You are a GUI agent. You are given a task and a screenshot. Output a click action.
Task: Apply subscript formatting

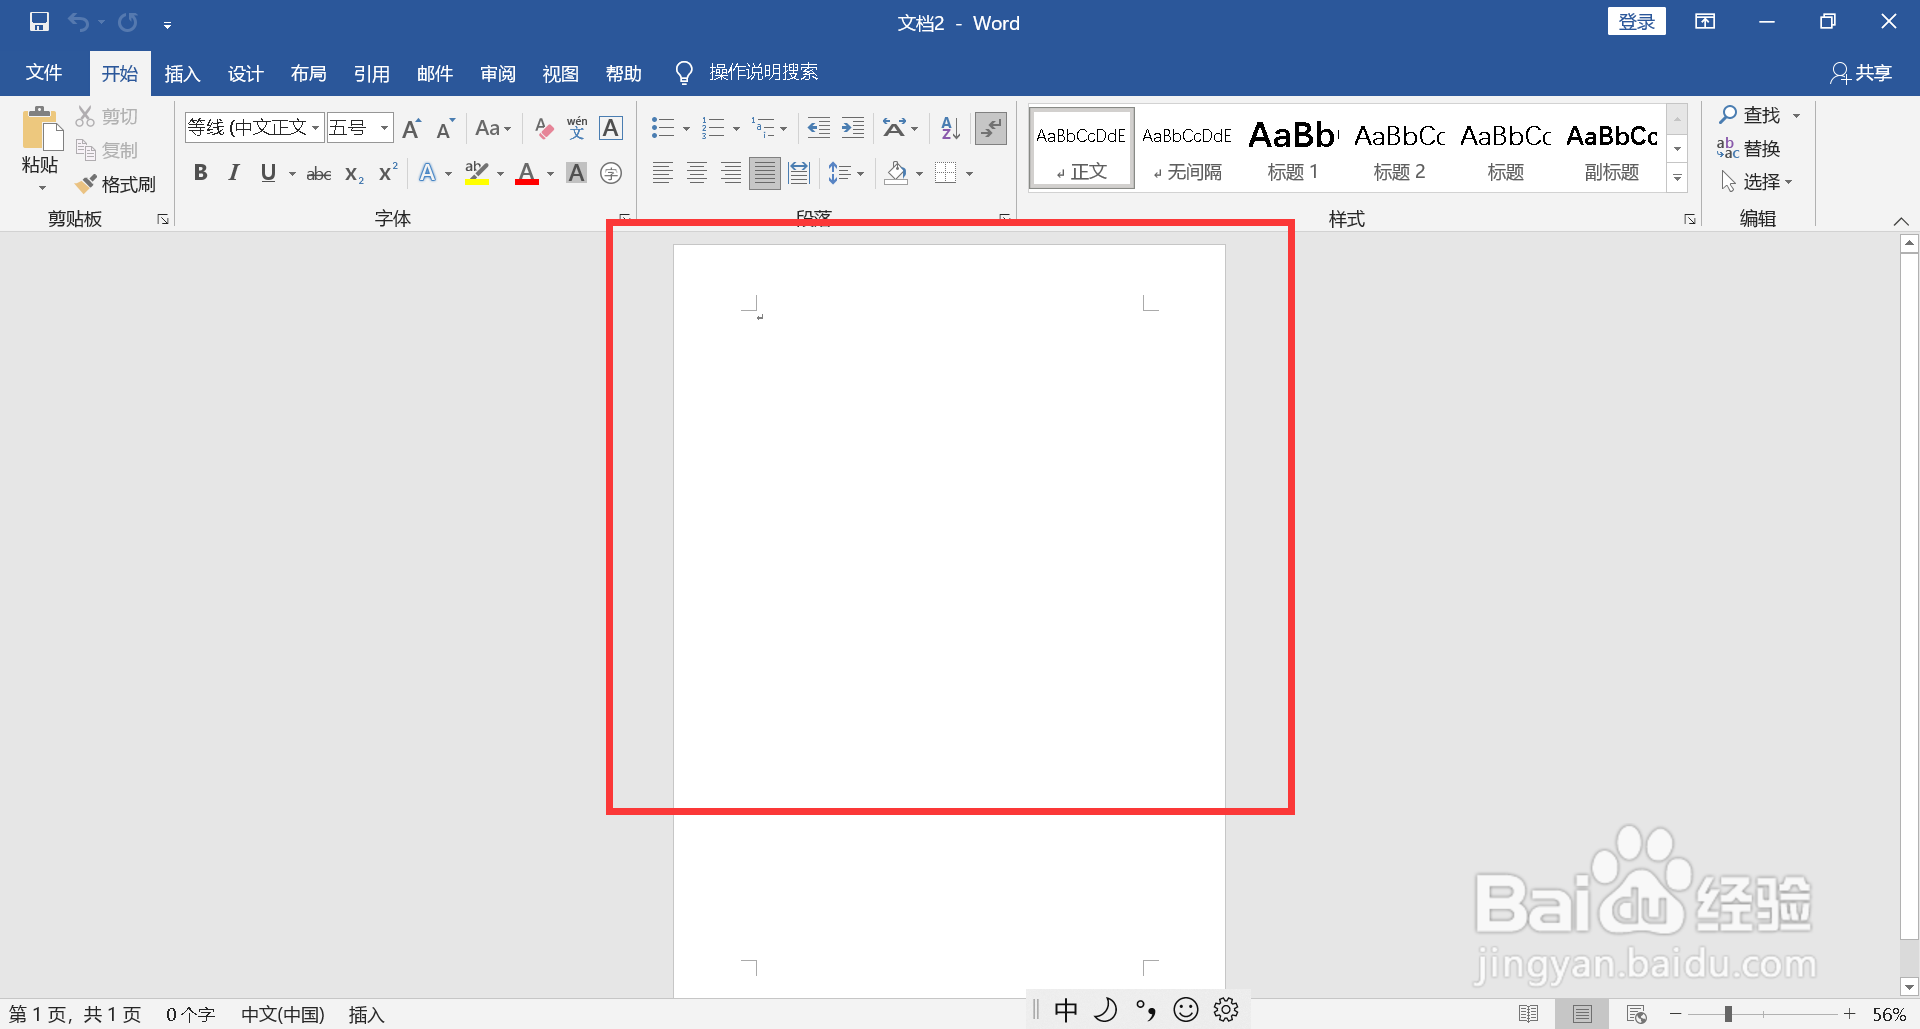[354, 174]
